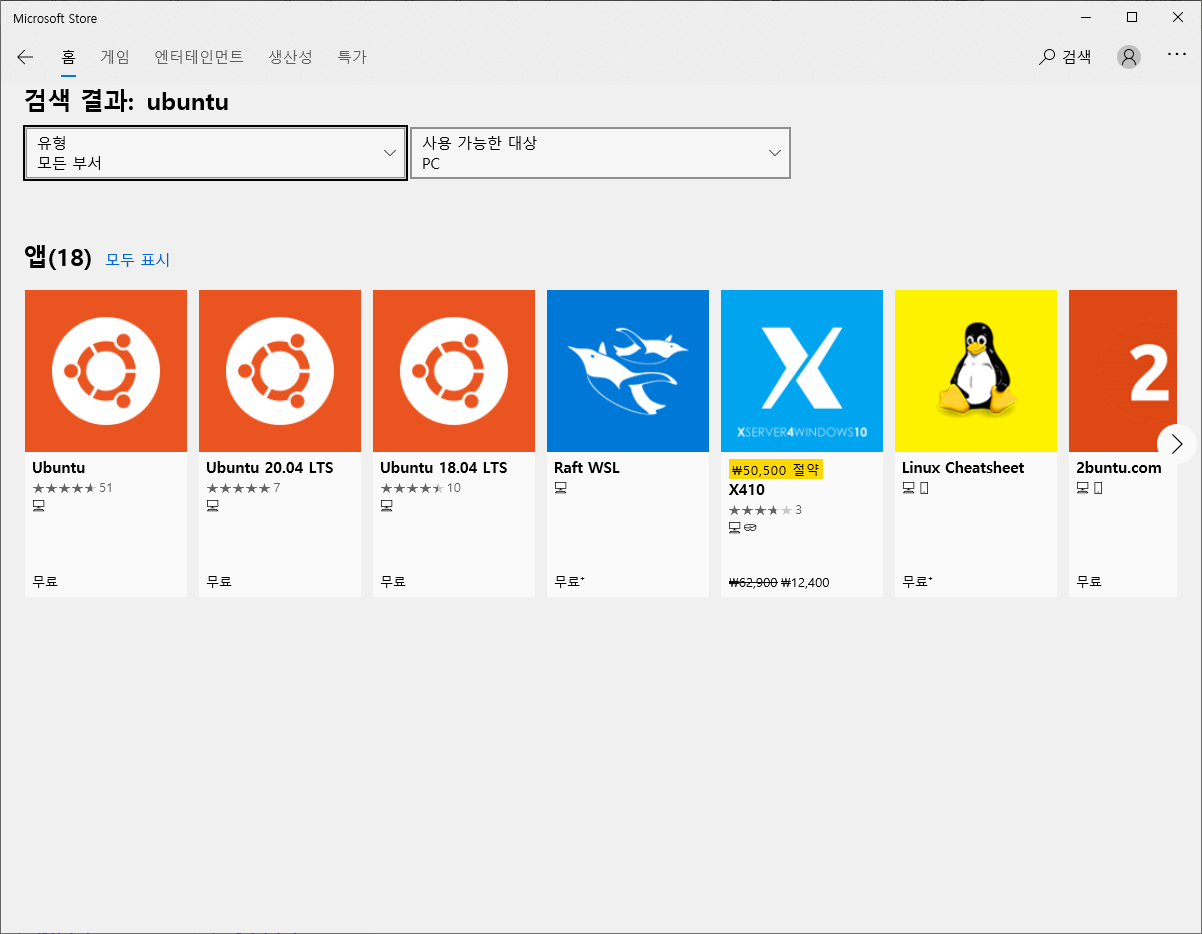The height and width of the screenshot is (934, 1202).
Task: Click the 무료+ price on Linux Cheatsheet card
Action: tap(917, 581)
